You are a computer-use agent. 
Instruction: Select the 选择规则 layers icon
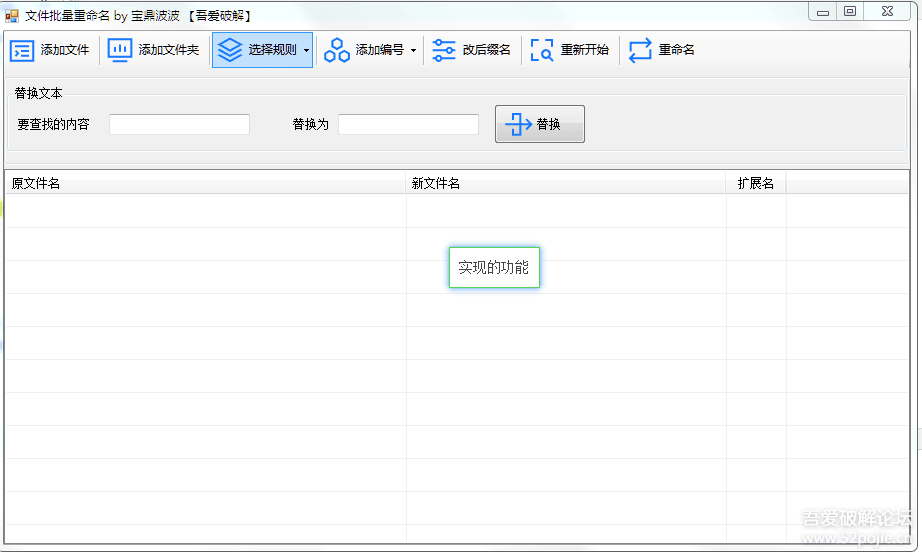click(x=230, y=50)
